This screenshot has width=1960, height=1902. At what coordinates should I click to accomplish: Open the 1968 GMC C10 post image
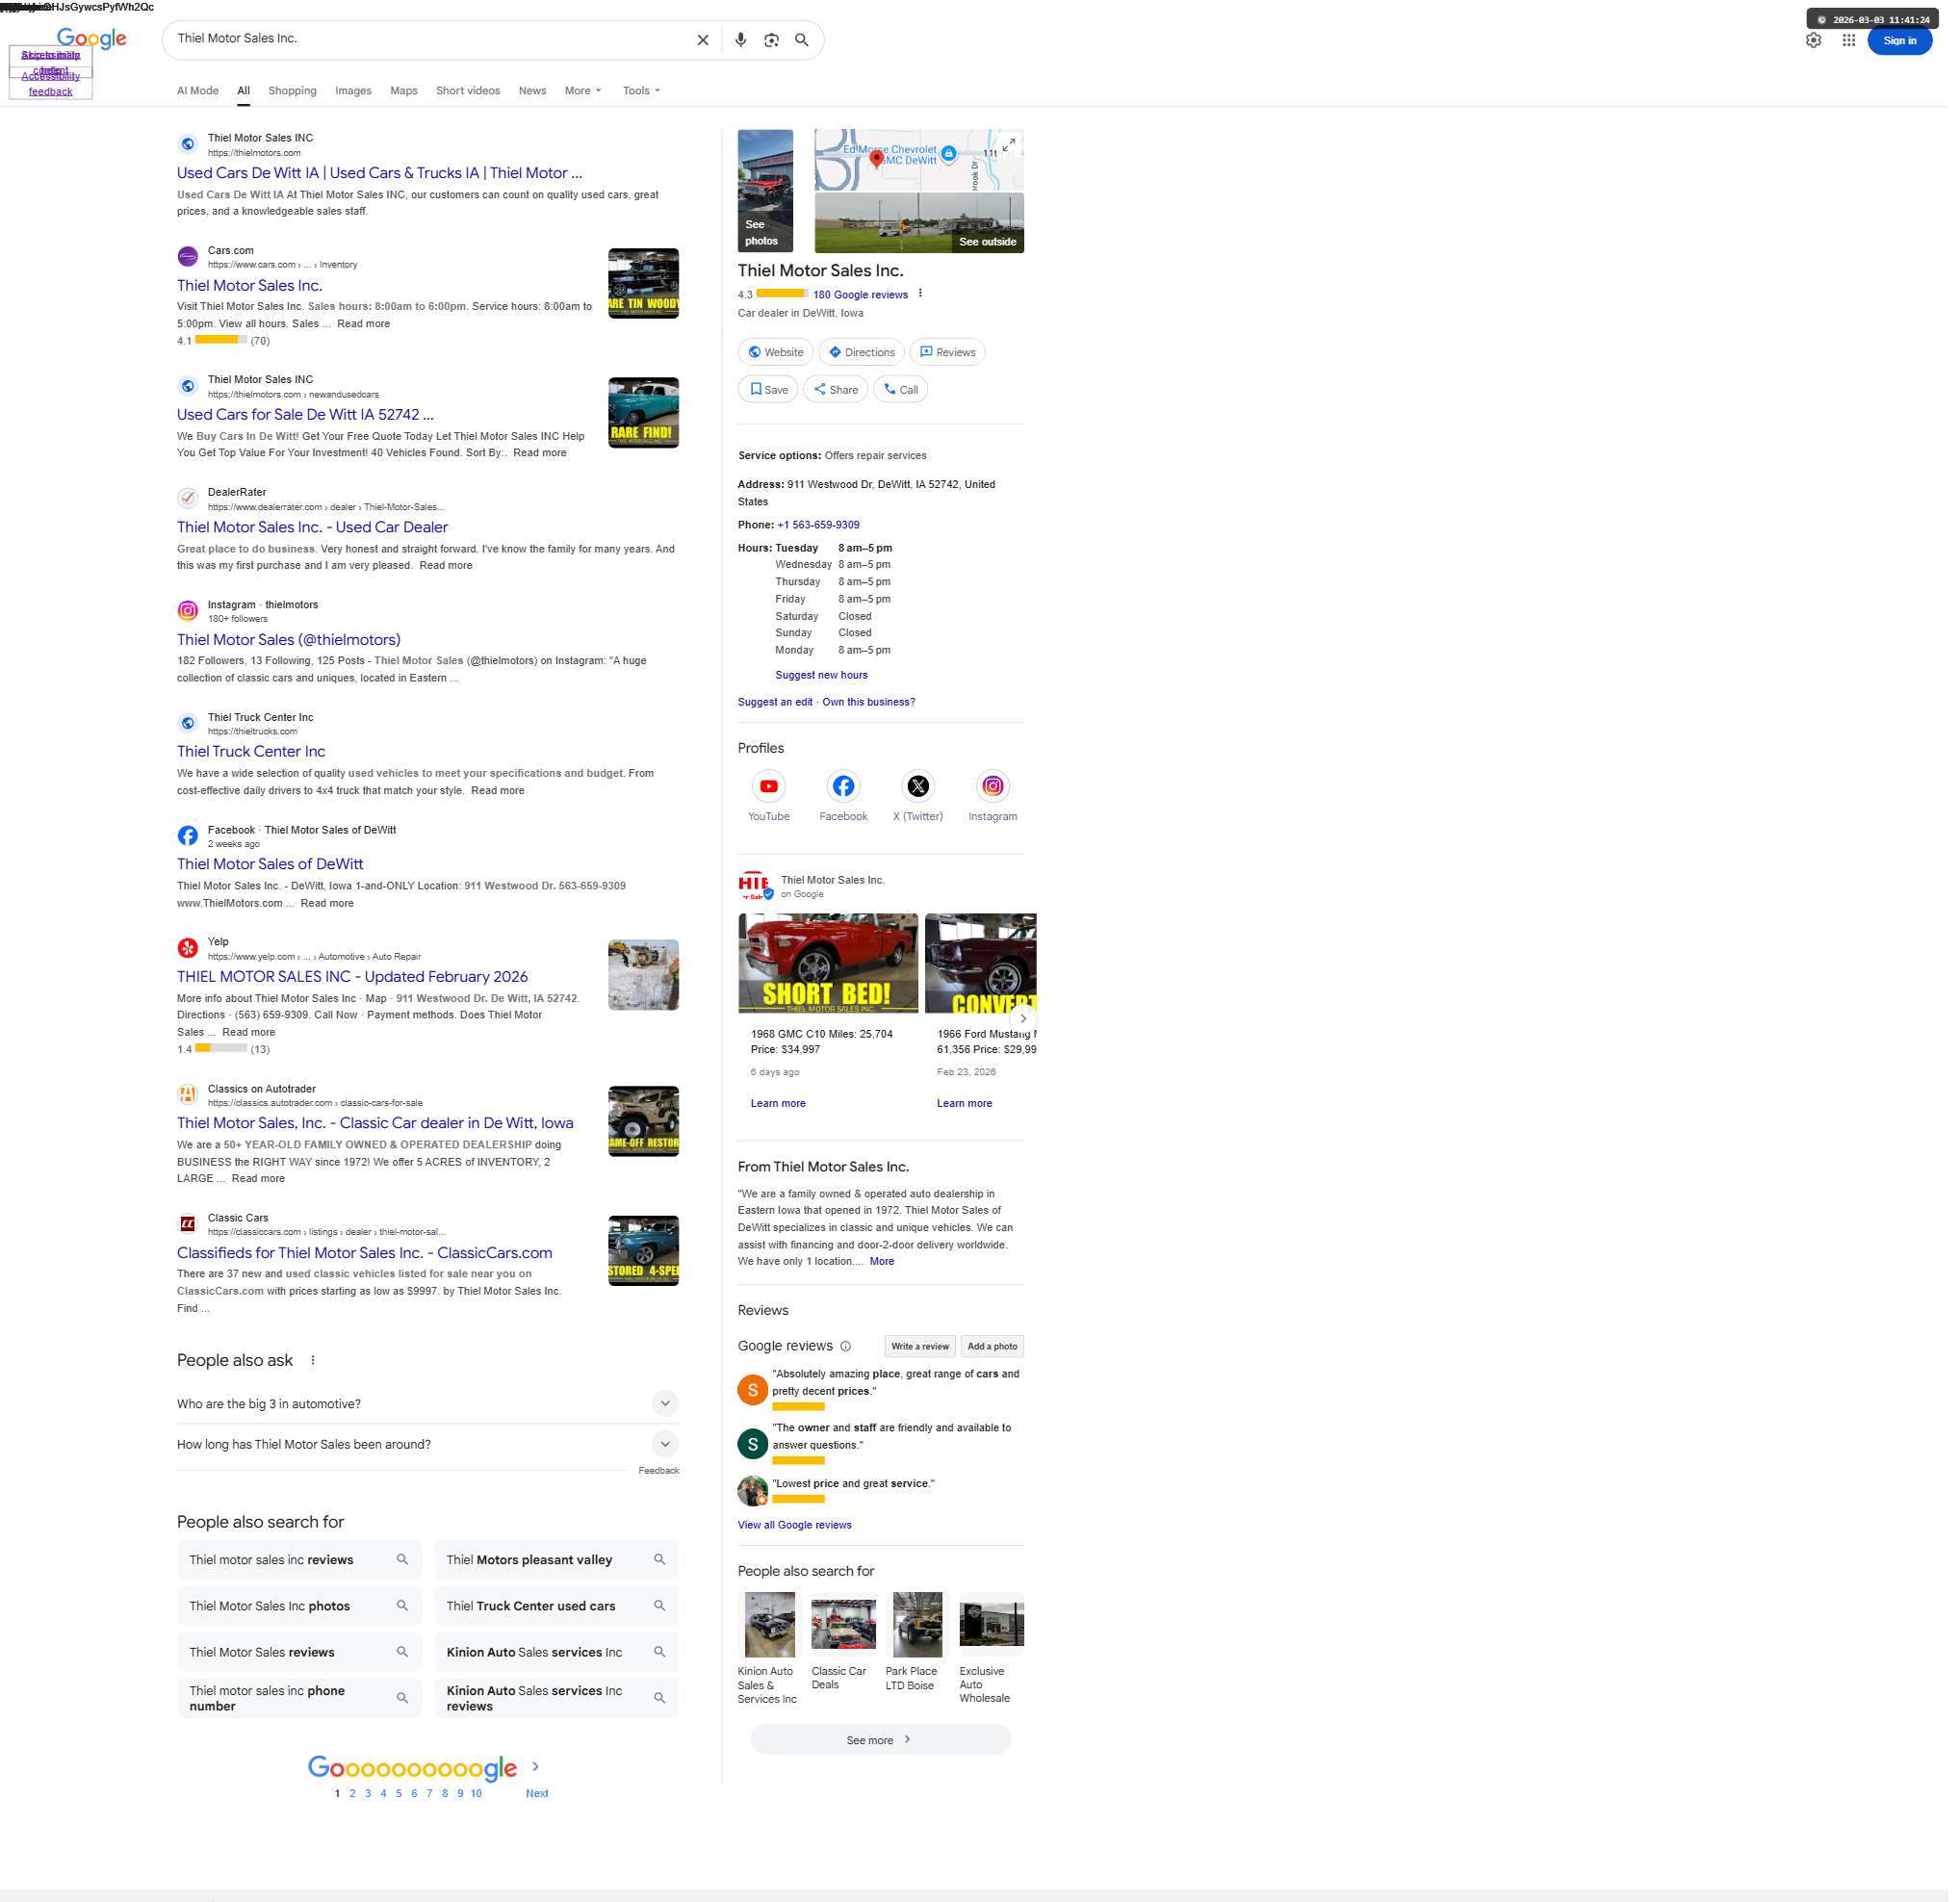point(828,963)
